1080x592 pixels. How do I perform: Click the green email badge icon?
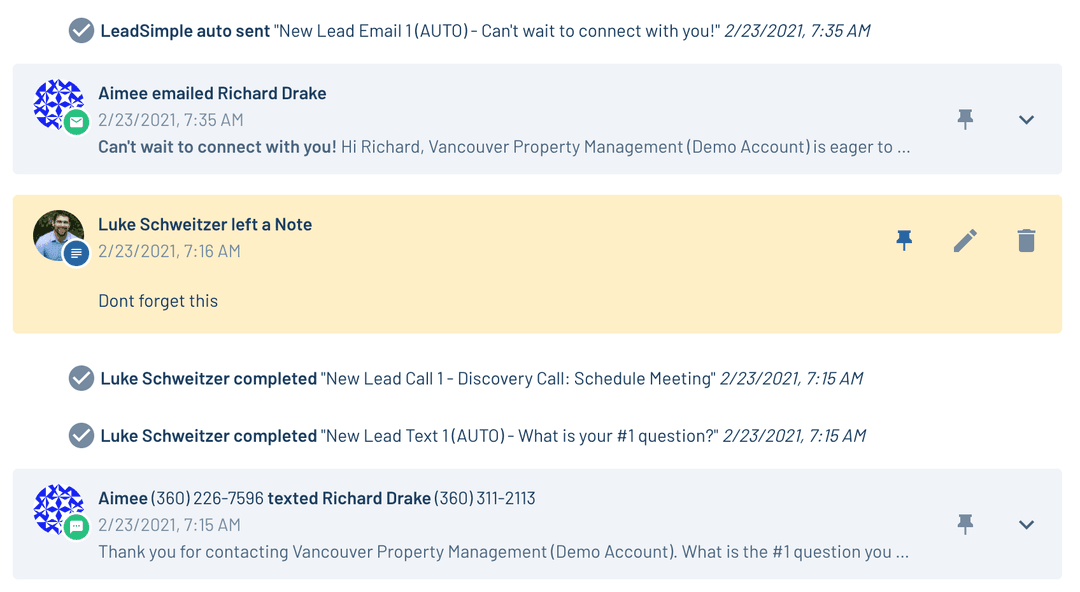click(77, 122)
